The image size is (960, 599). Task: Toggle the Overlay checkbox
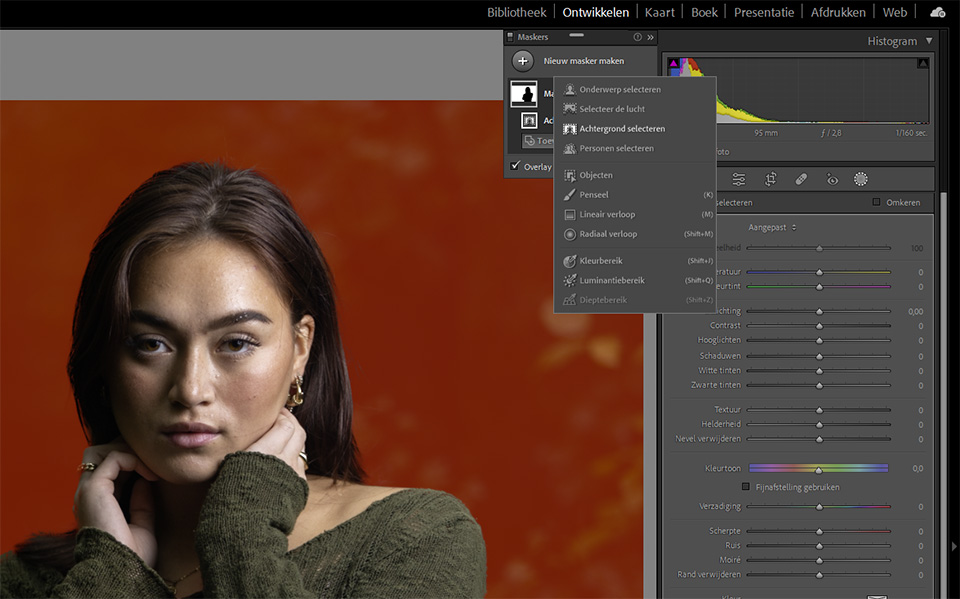(x=516, y=165)
